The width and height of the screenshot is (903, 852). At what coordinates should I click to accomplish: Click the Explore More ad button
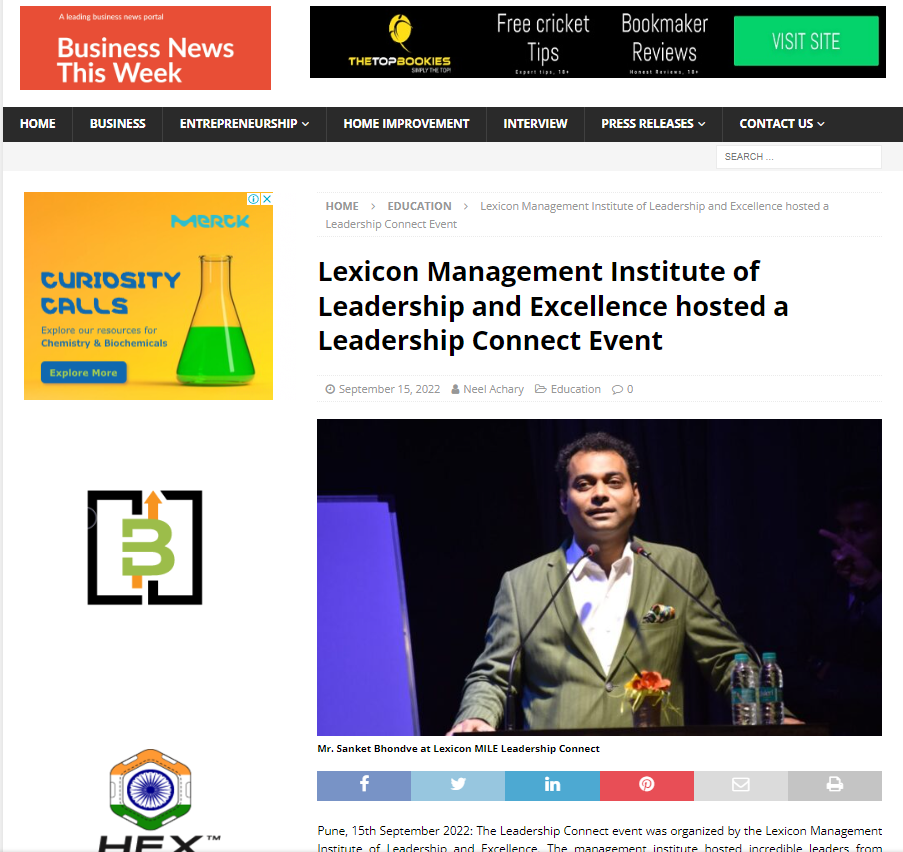point(84,373)
